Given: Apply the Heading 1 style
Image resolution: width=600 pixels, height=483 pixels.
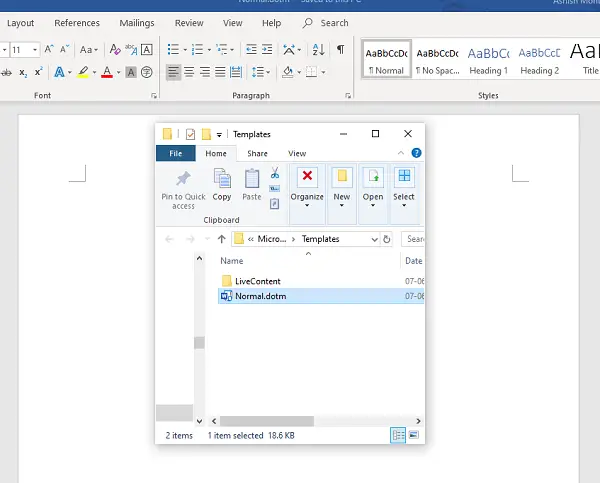Looking at the screenshot, I should (489, 59).
